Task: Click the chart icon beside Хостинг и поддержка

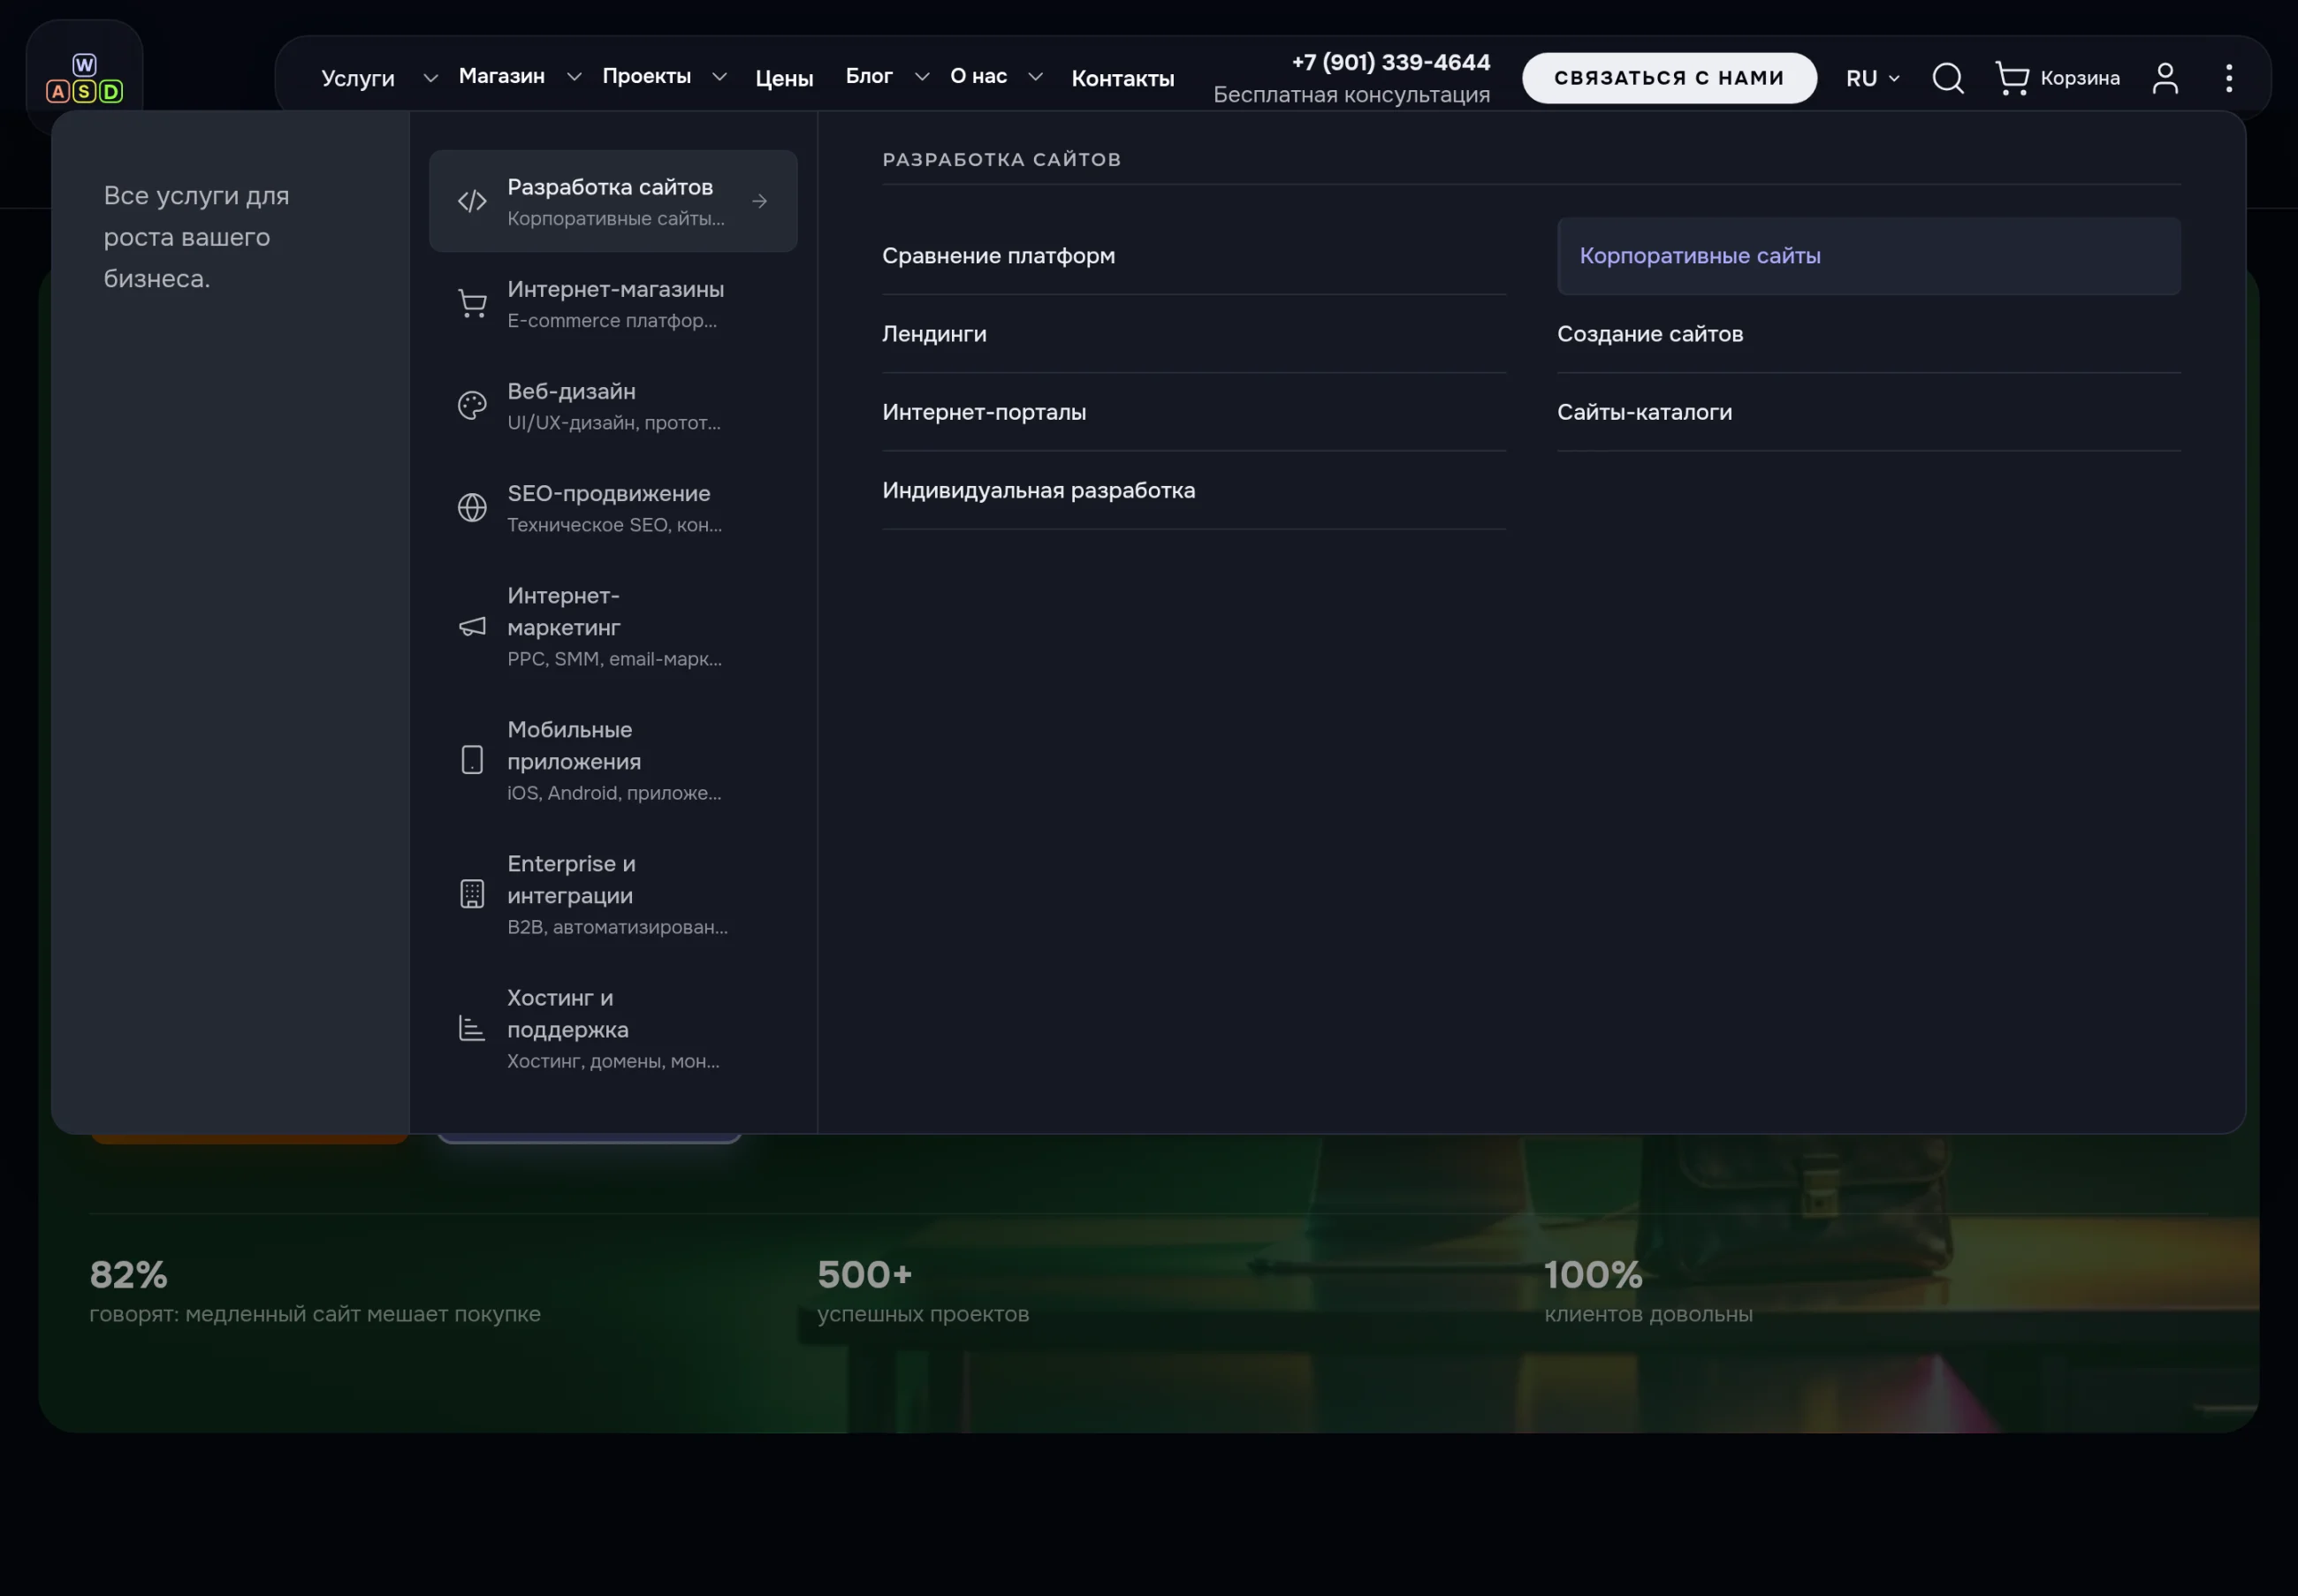Action: [x=472, y=1028]
